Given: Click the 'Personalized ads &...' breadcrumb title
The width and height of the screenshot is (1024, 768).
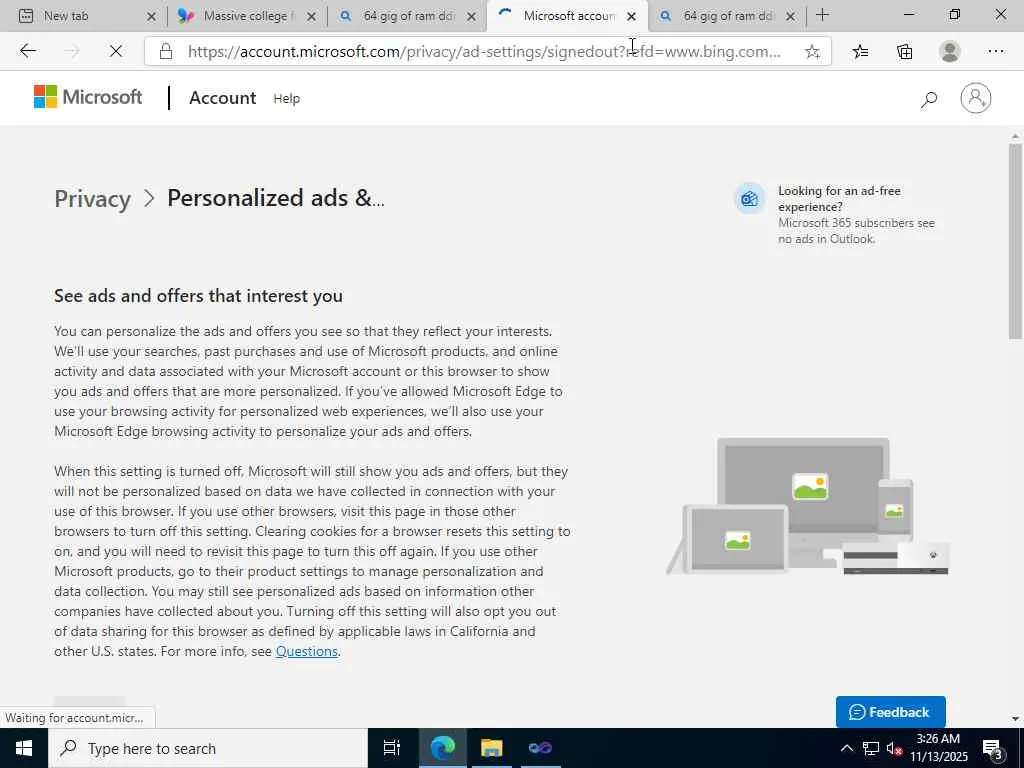Looking at the screenshot, I should coord(276,198).
